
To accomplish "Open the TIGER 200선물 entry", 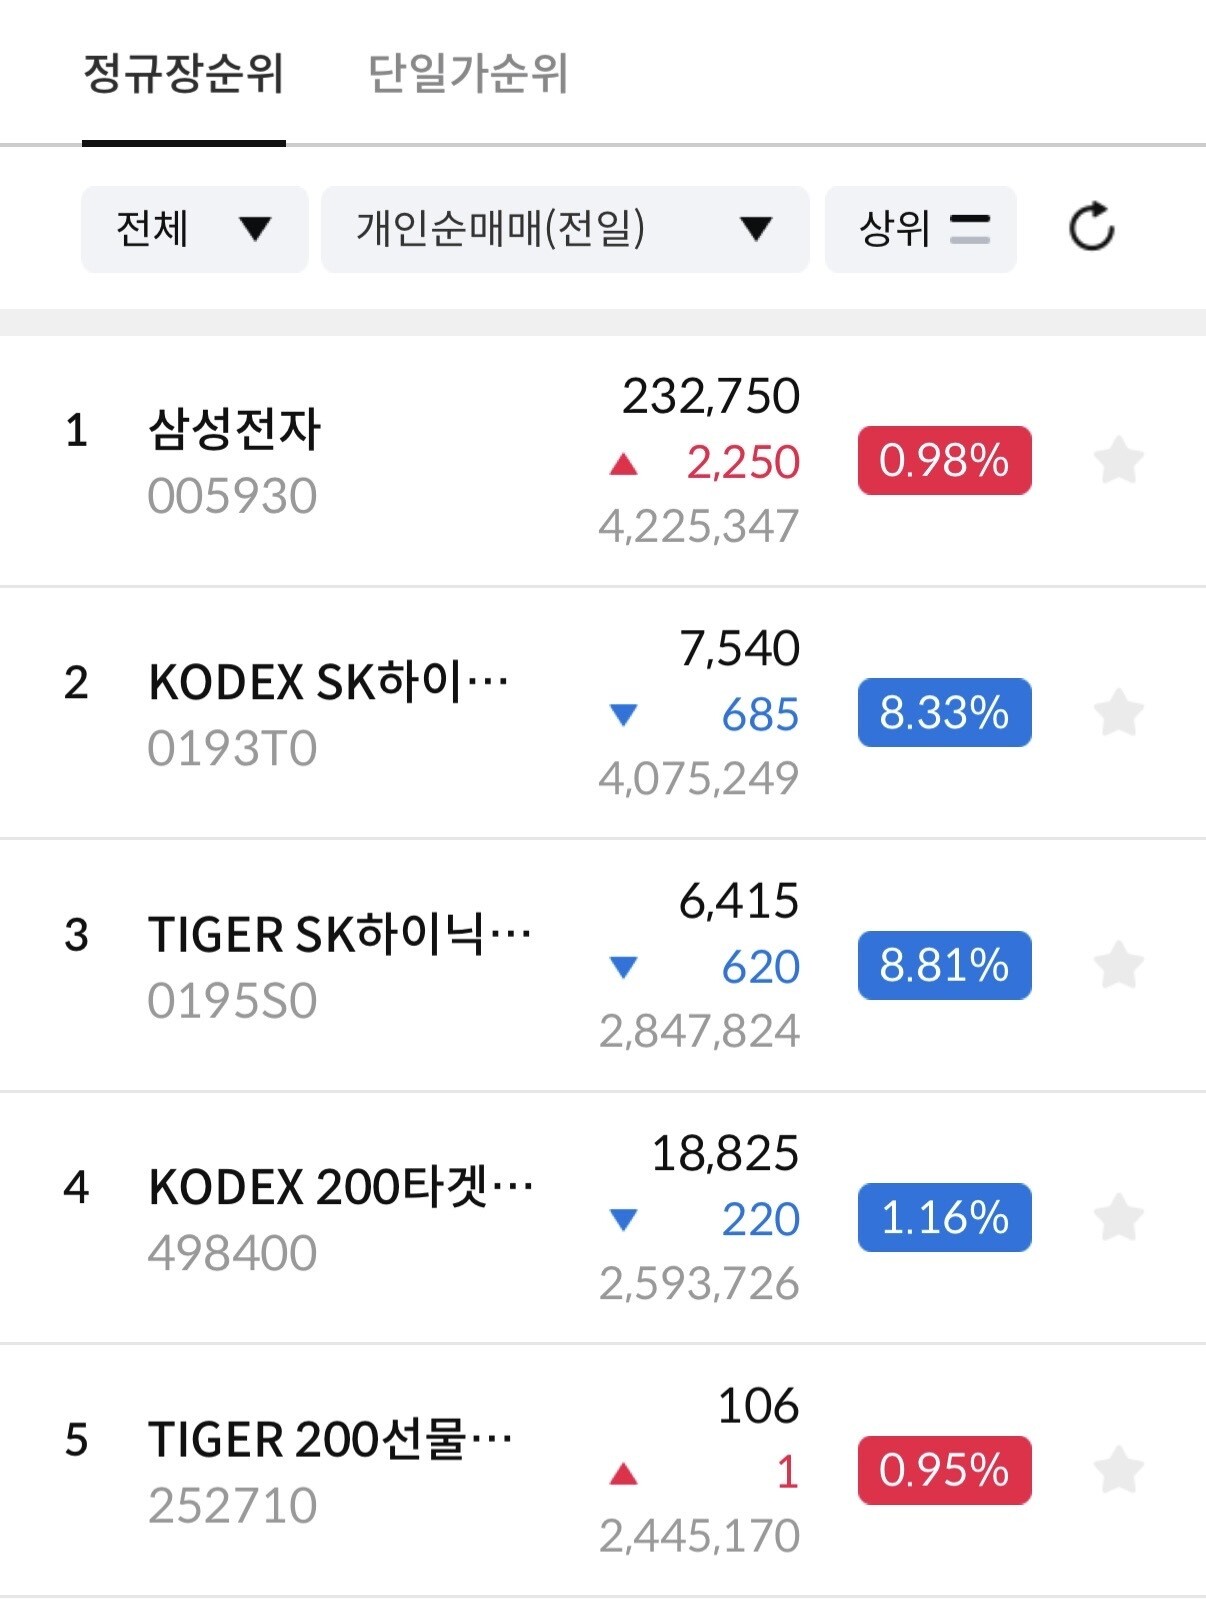I will (603, 1470).
